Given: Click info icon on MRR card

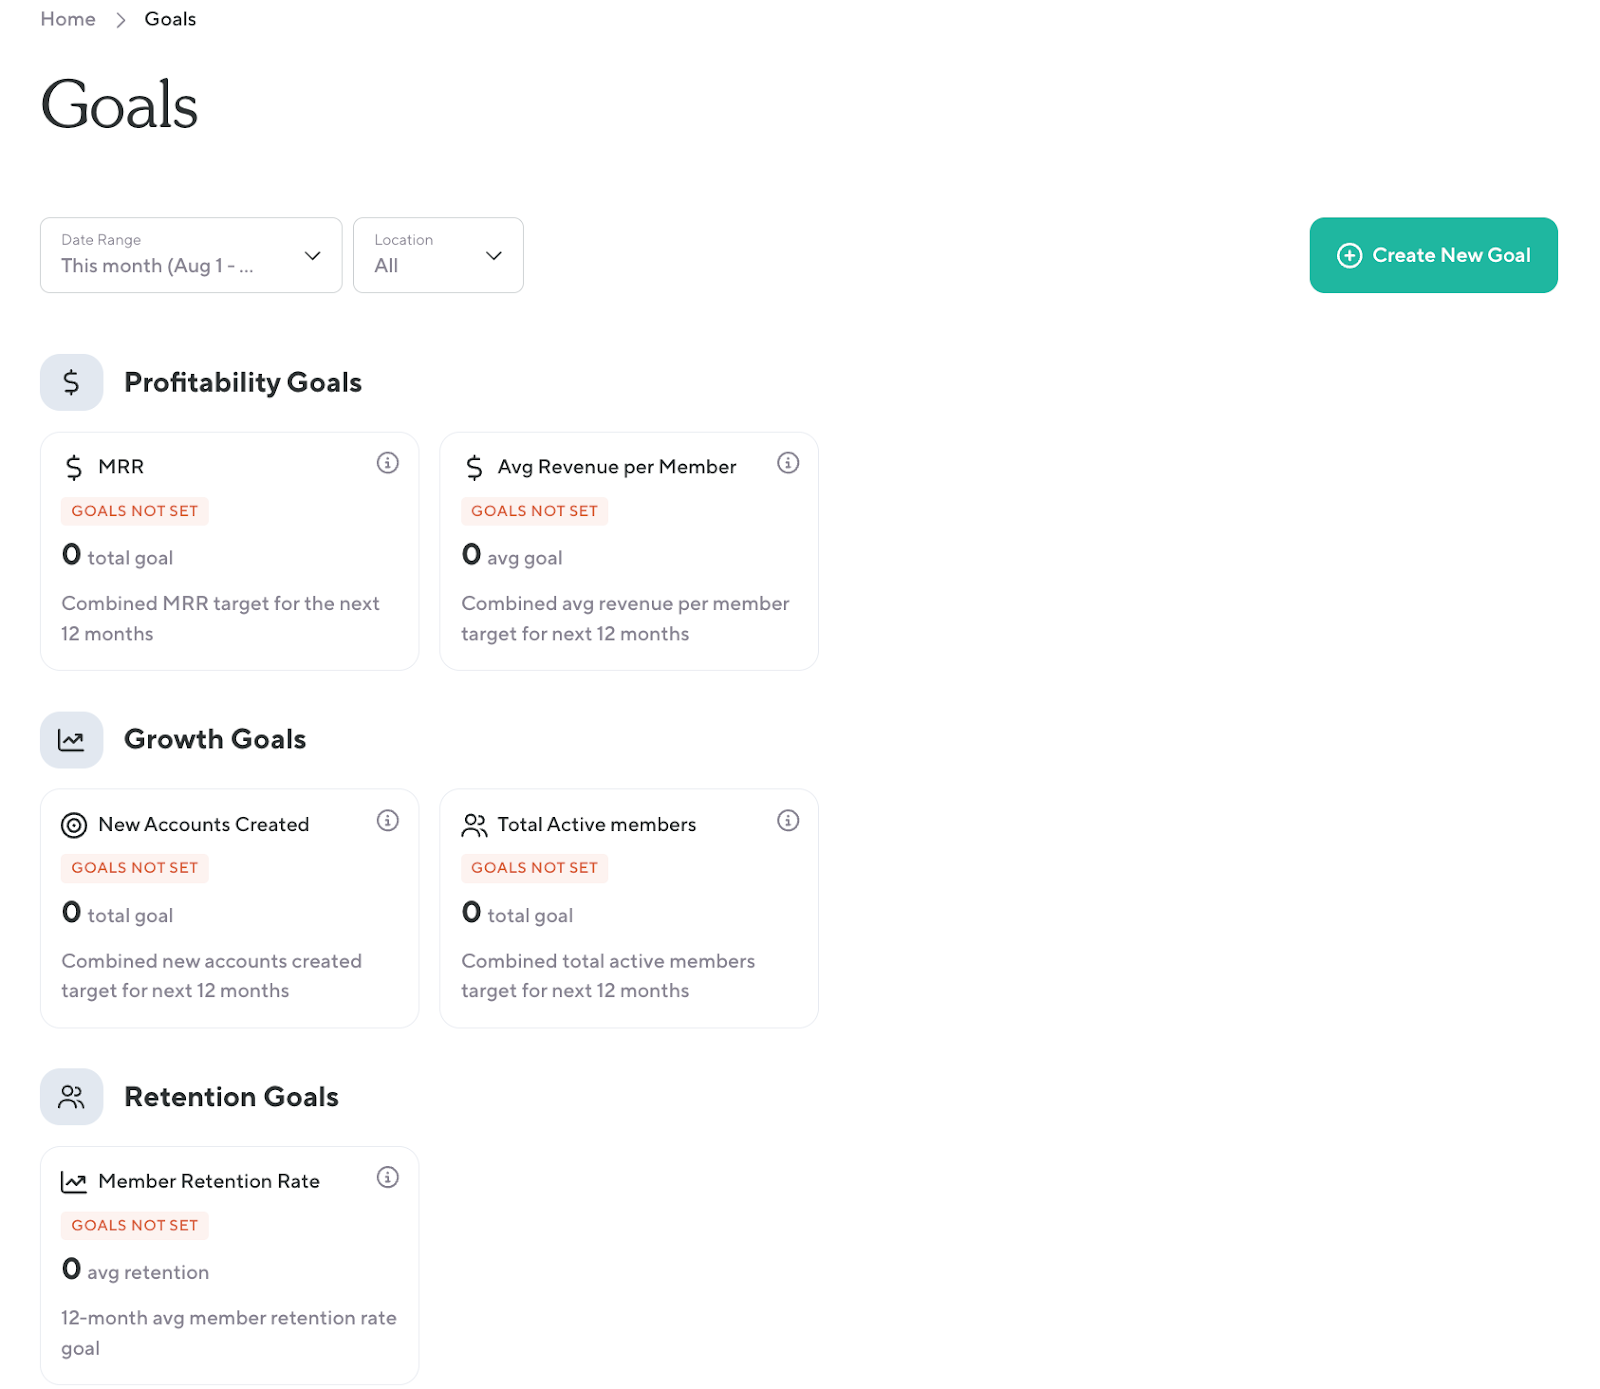Looking at the screenshot, I should pyautogui.click(x=387, y=463).
